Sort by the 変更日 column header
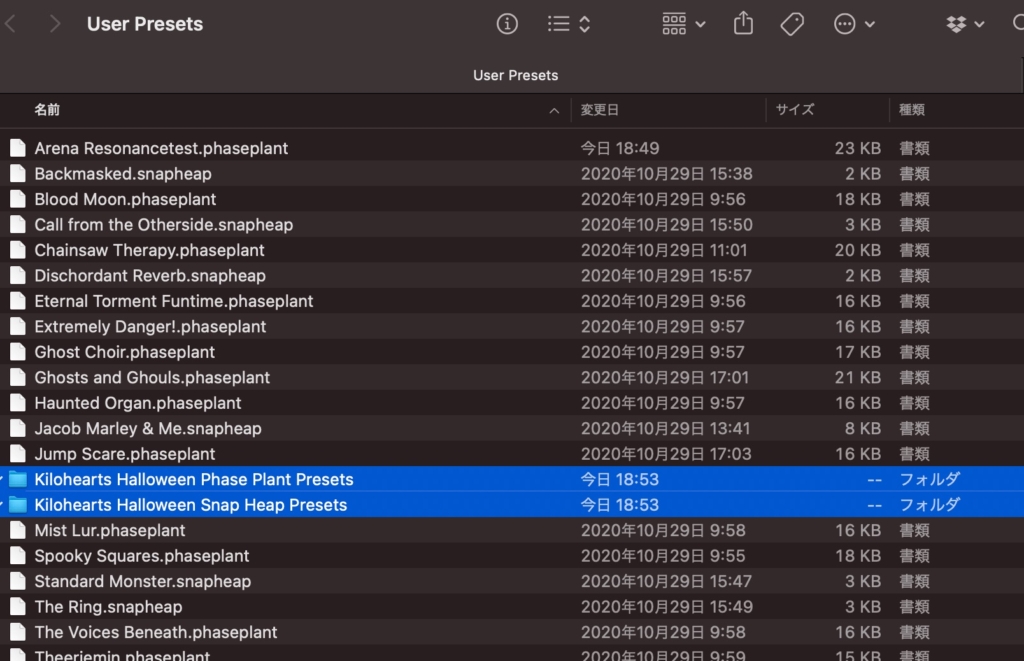1024x661 pixels. click(600, 110)
